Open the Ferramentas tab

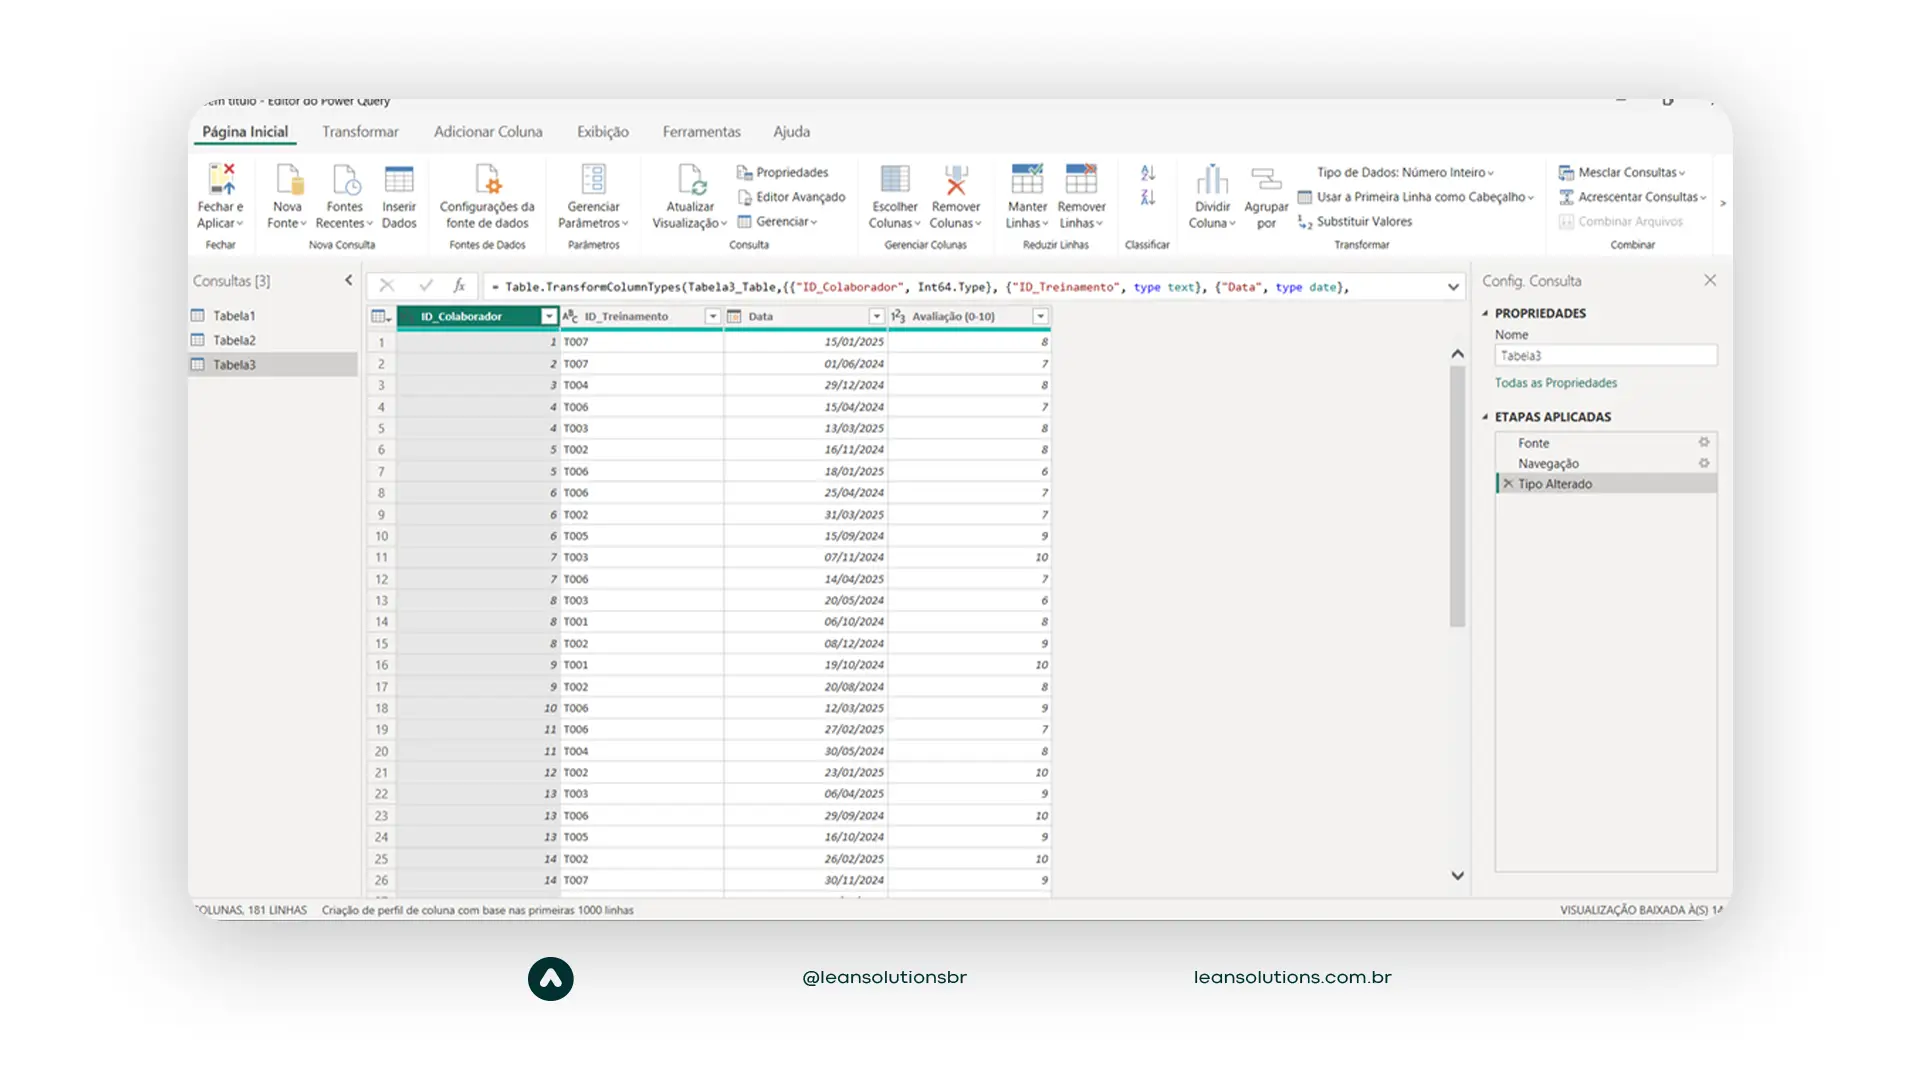tap(701, 132)
